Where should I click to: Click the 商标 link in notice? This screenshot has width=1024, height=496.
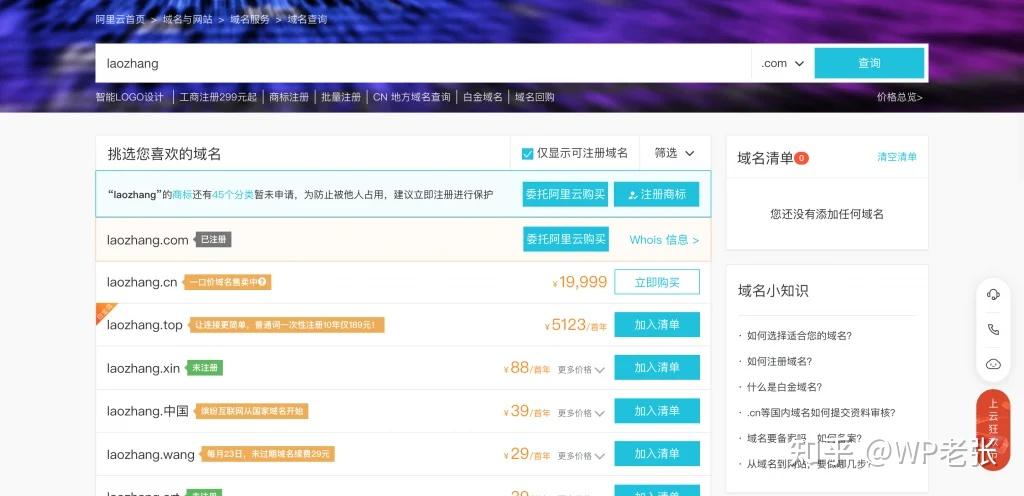click(182, 194)
